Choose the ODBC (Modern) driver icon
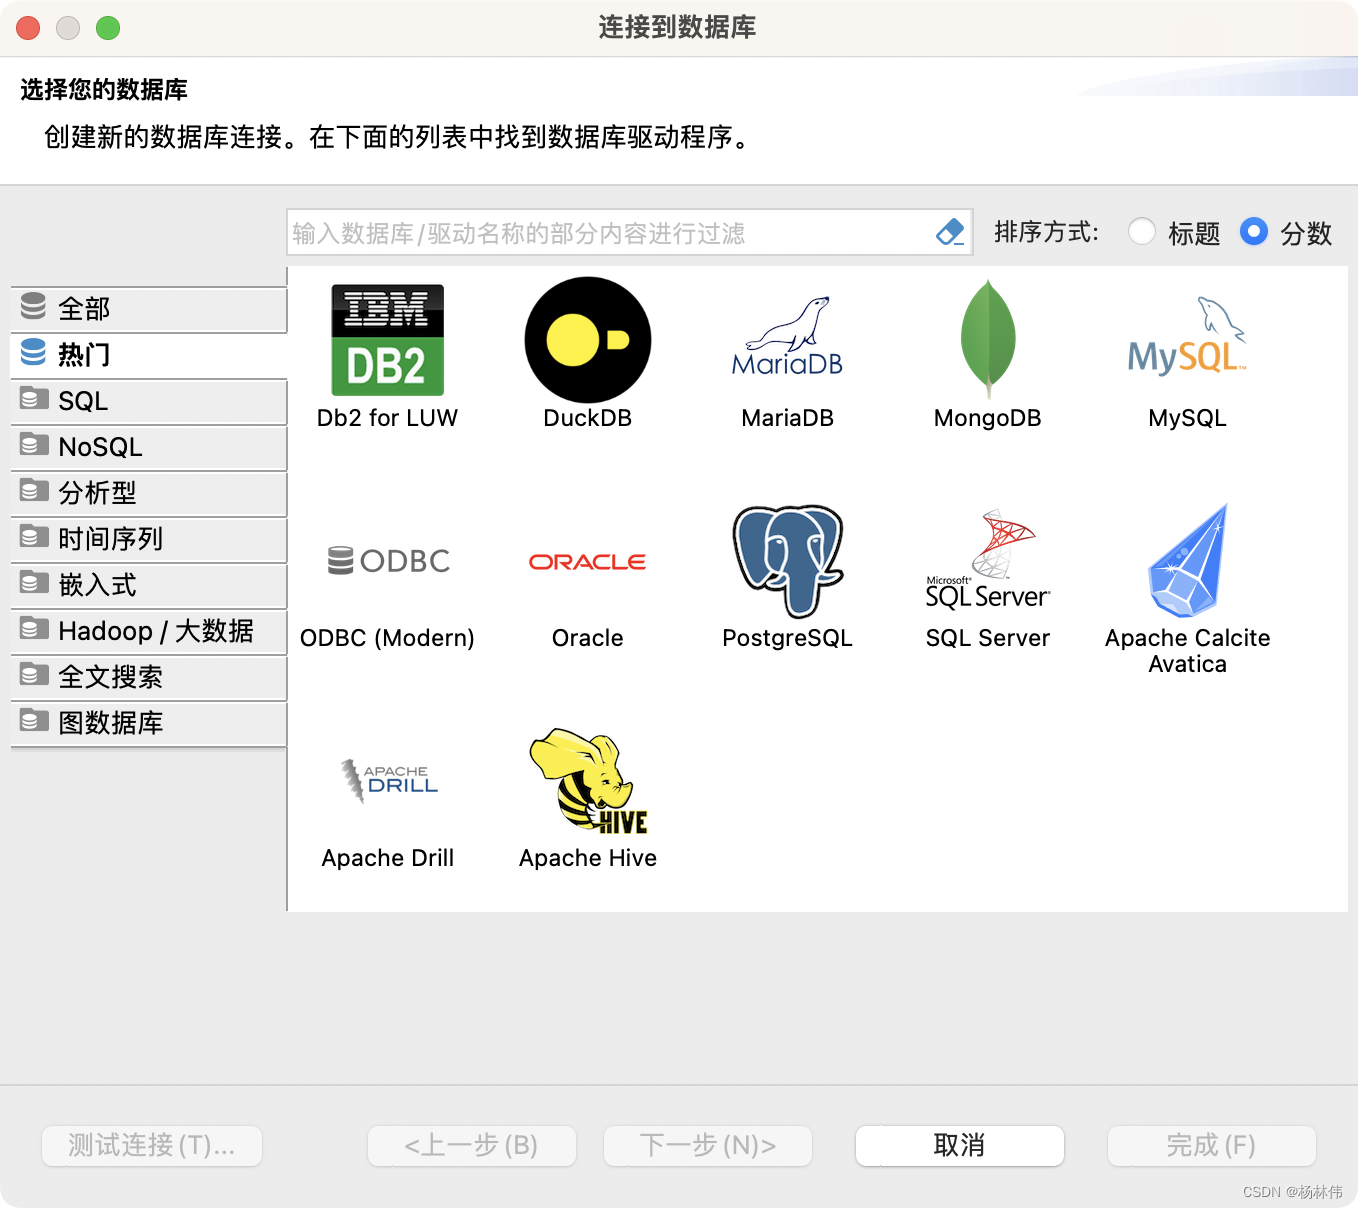Viewport: 1358px width, 1208px height. pyautogui.click(x=389, y=561)
